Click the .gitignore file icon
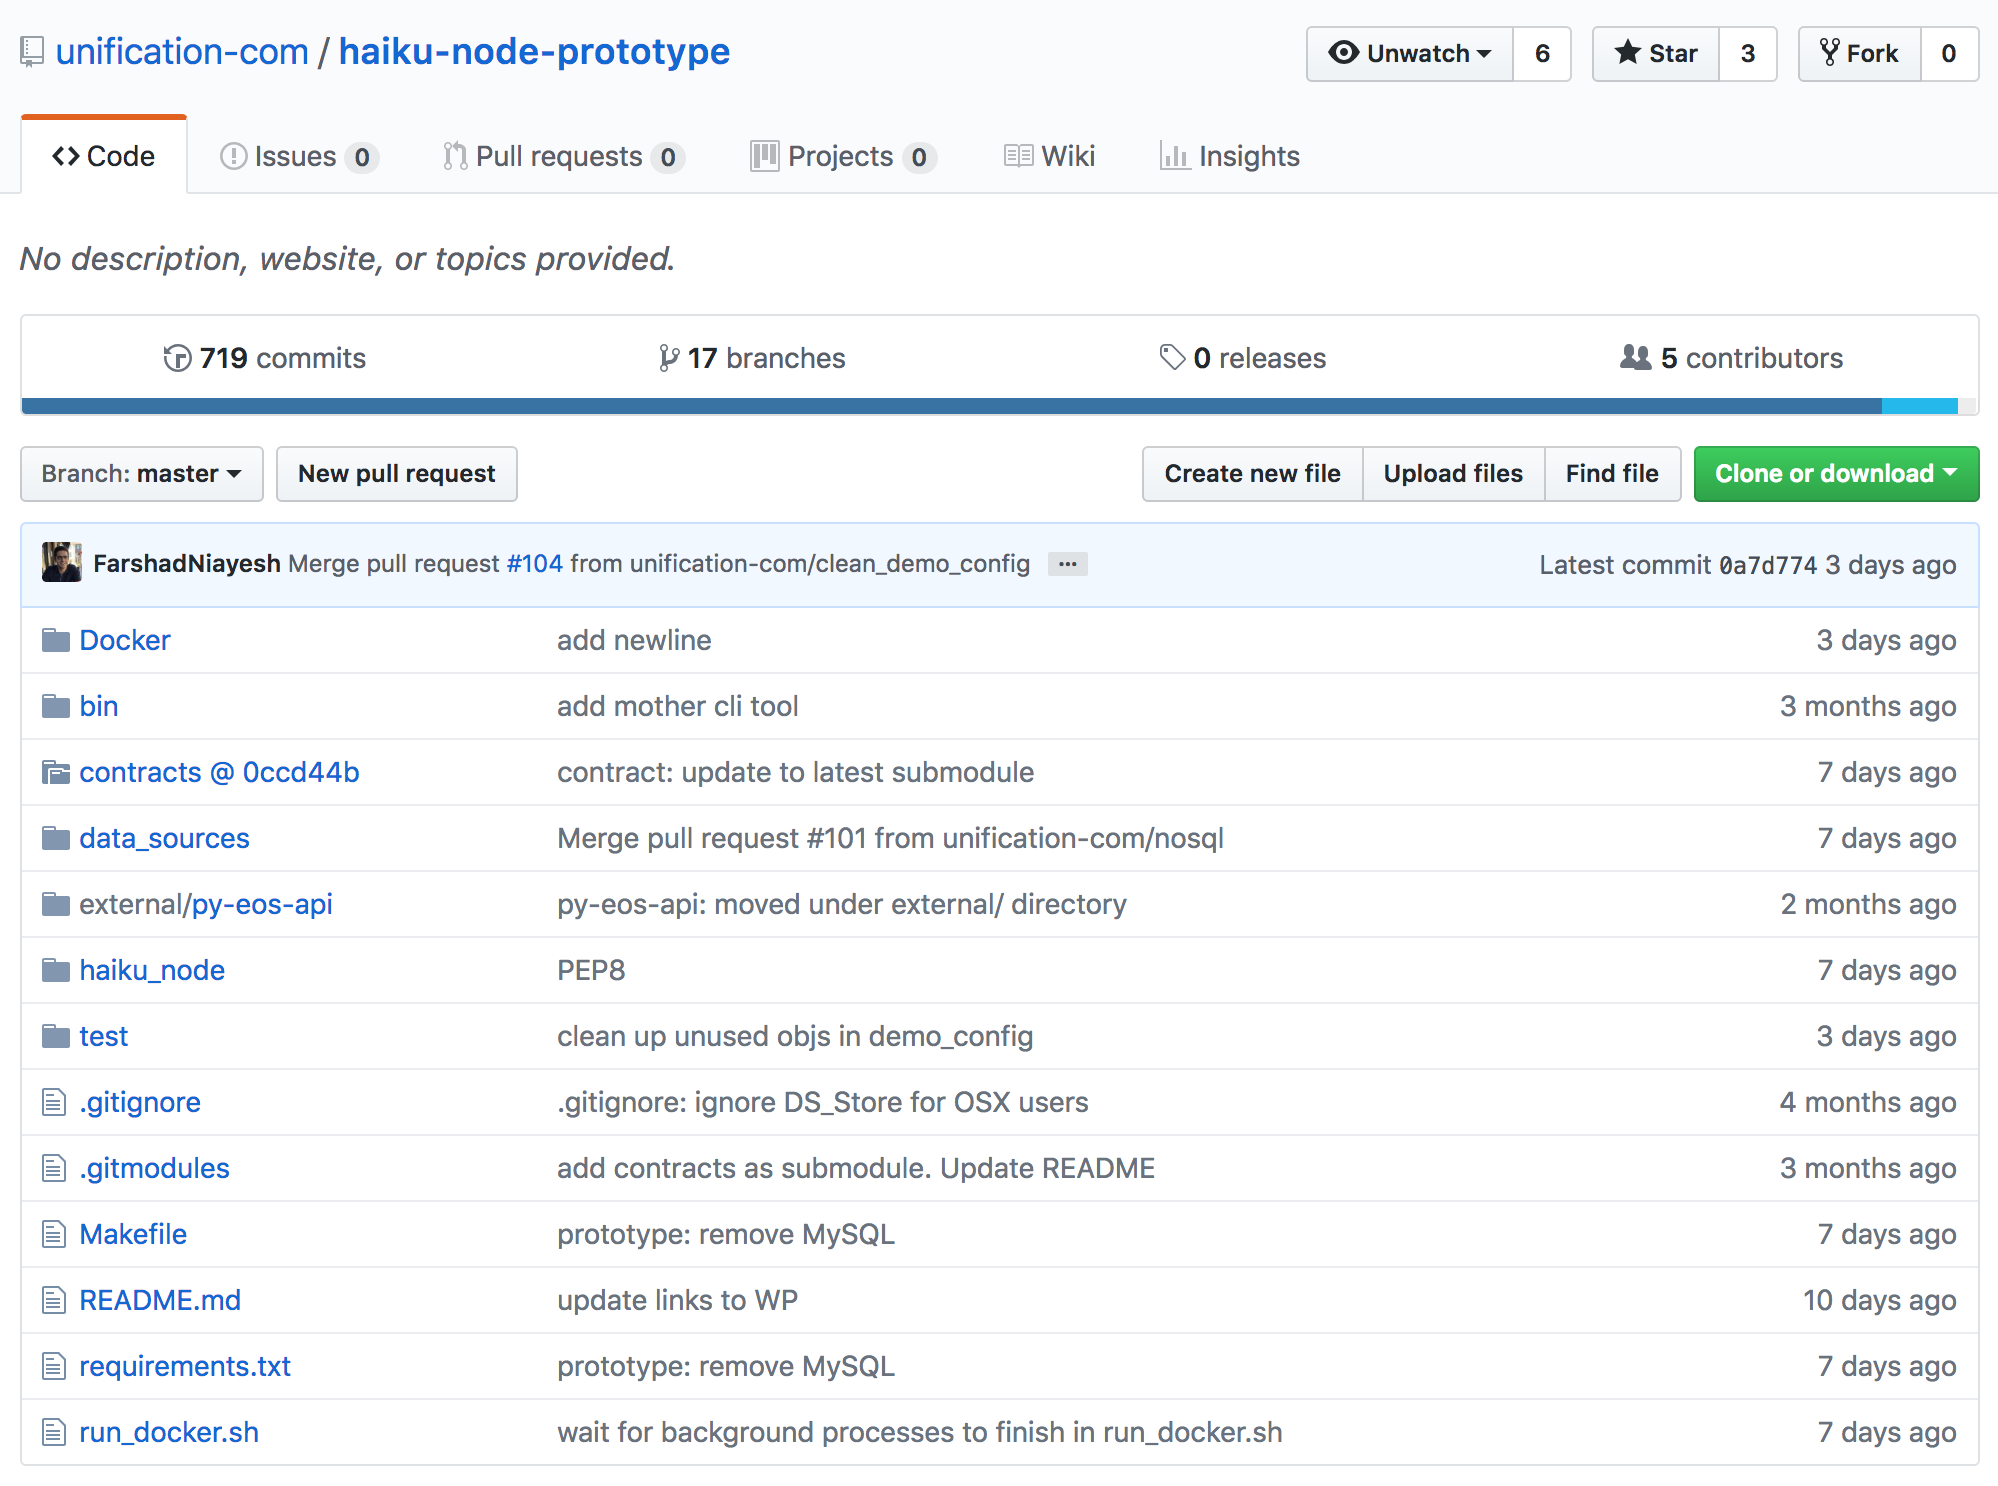 (x=54, y=1102)
